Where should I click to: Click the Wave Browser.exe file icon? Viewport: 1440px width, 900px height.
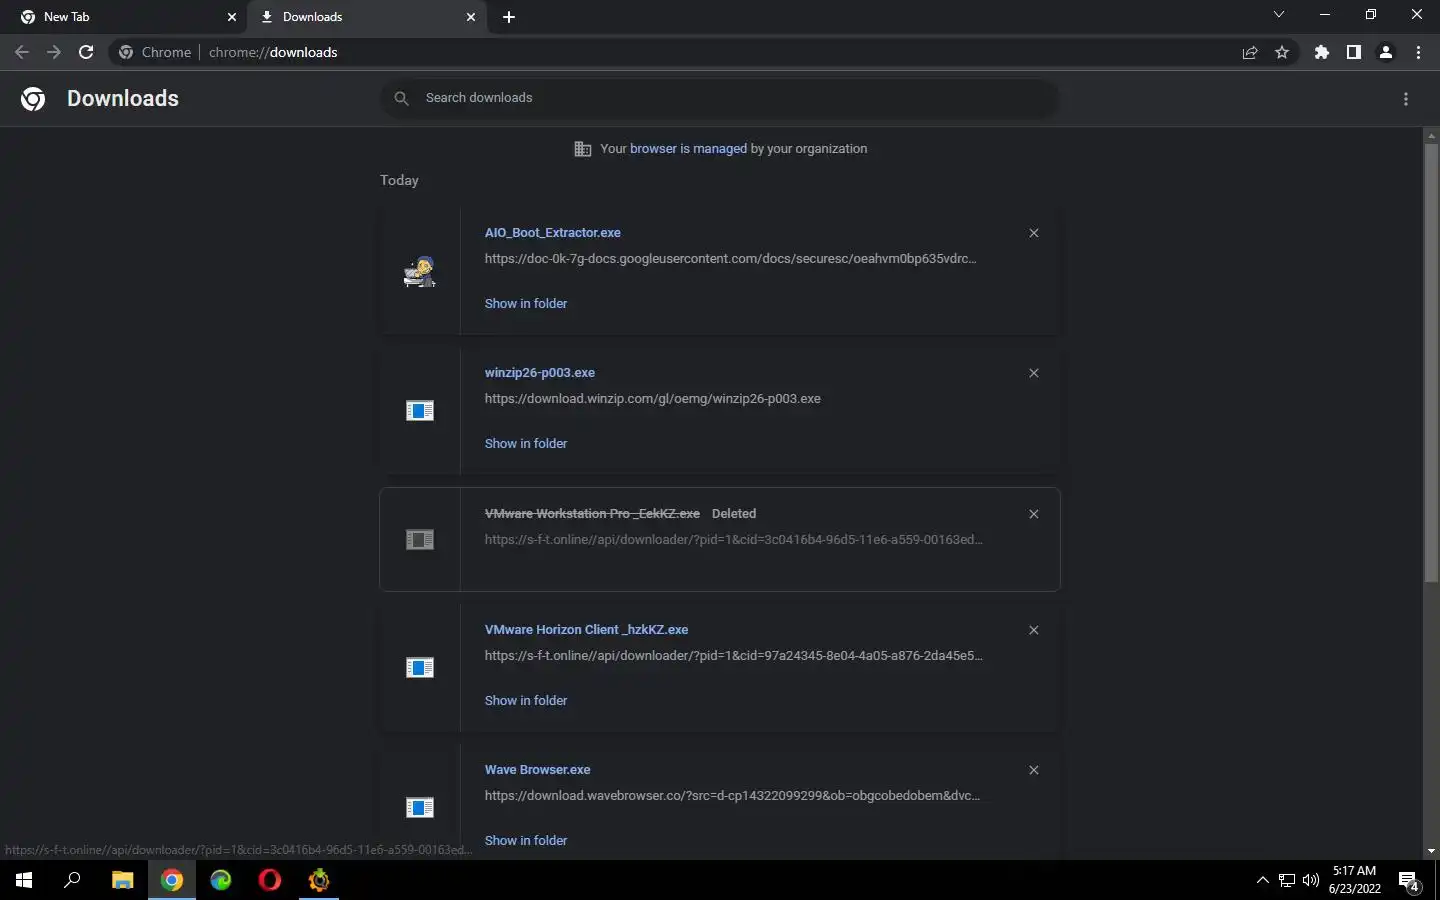(420, 808)
